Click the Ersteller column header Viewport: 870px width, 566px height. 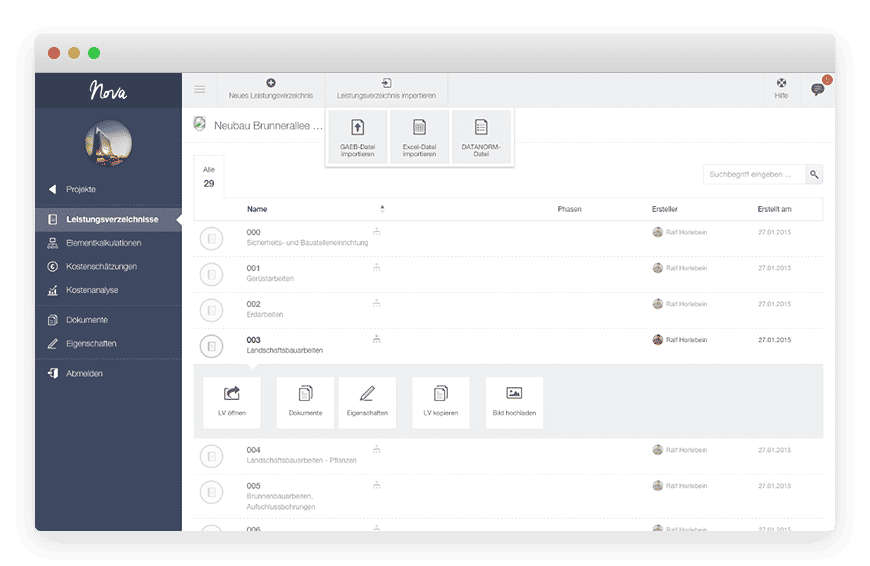tap(665, 209)
